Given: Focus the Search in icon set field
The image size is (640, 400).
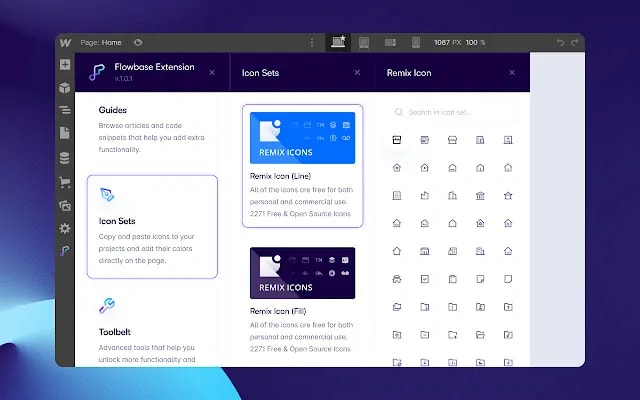Looking at the screenshot, I should coord(453,112).
